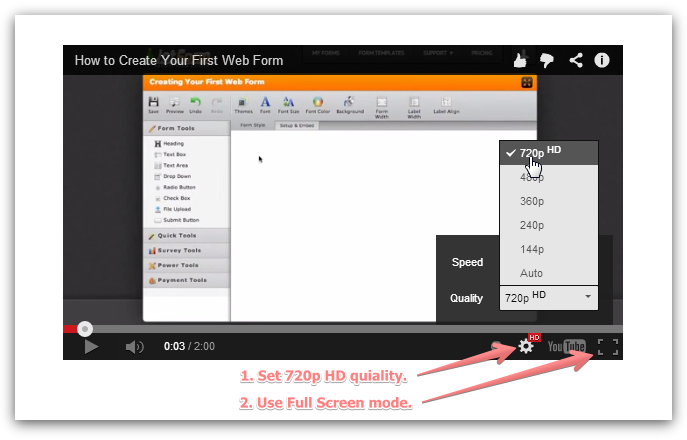Enter full screen mode
Viewport: 687px width, 440px height.
coord(607,347)
